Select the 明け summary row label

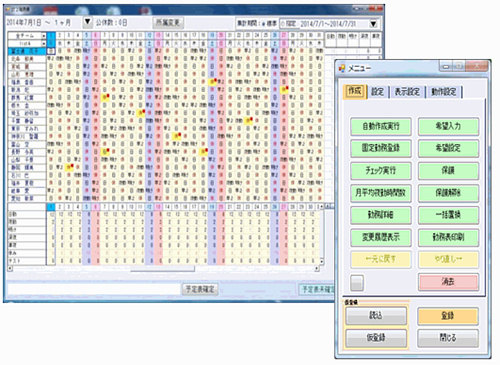click(x=27, y=230)
